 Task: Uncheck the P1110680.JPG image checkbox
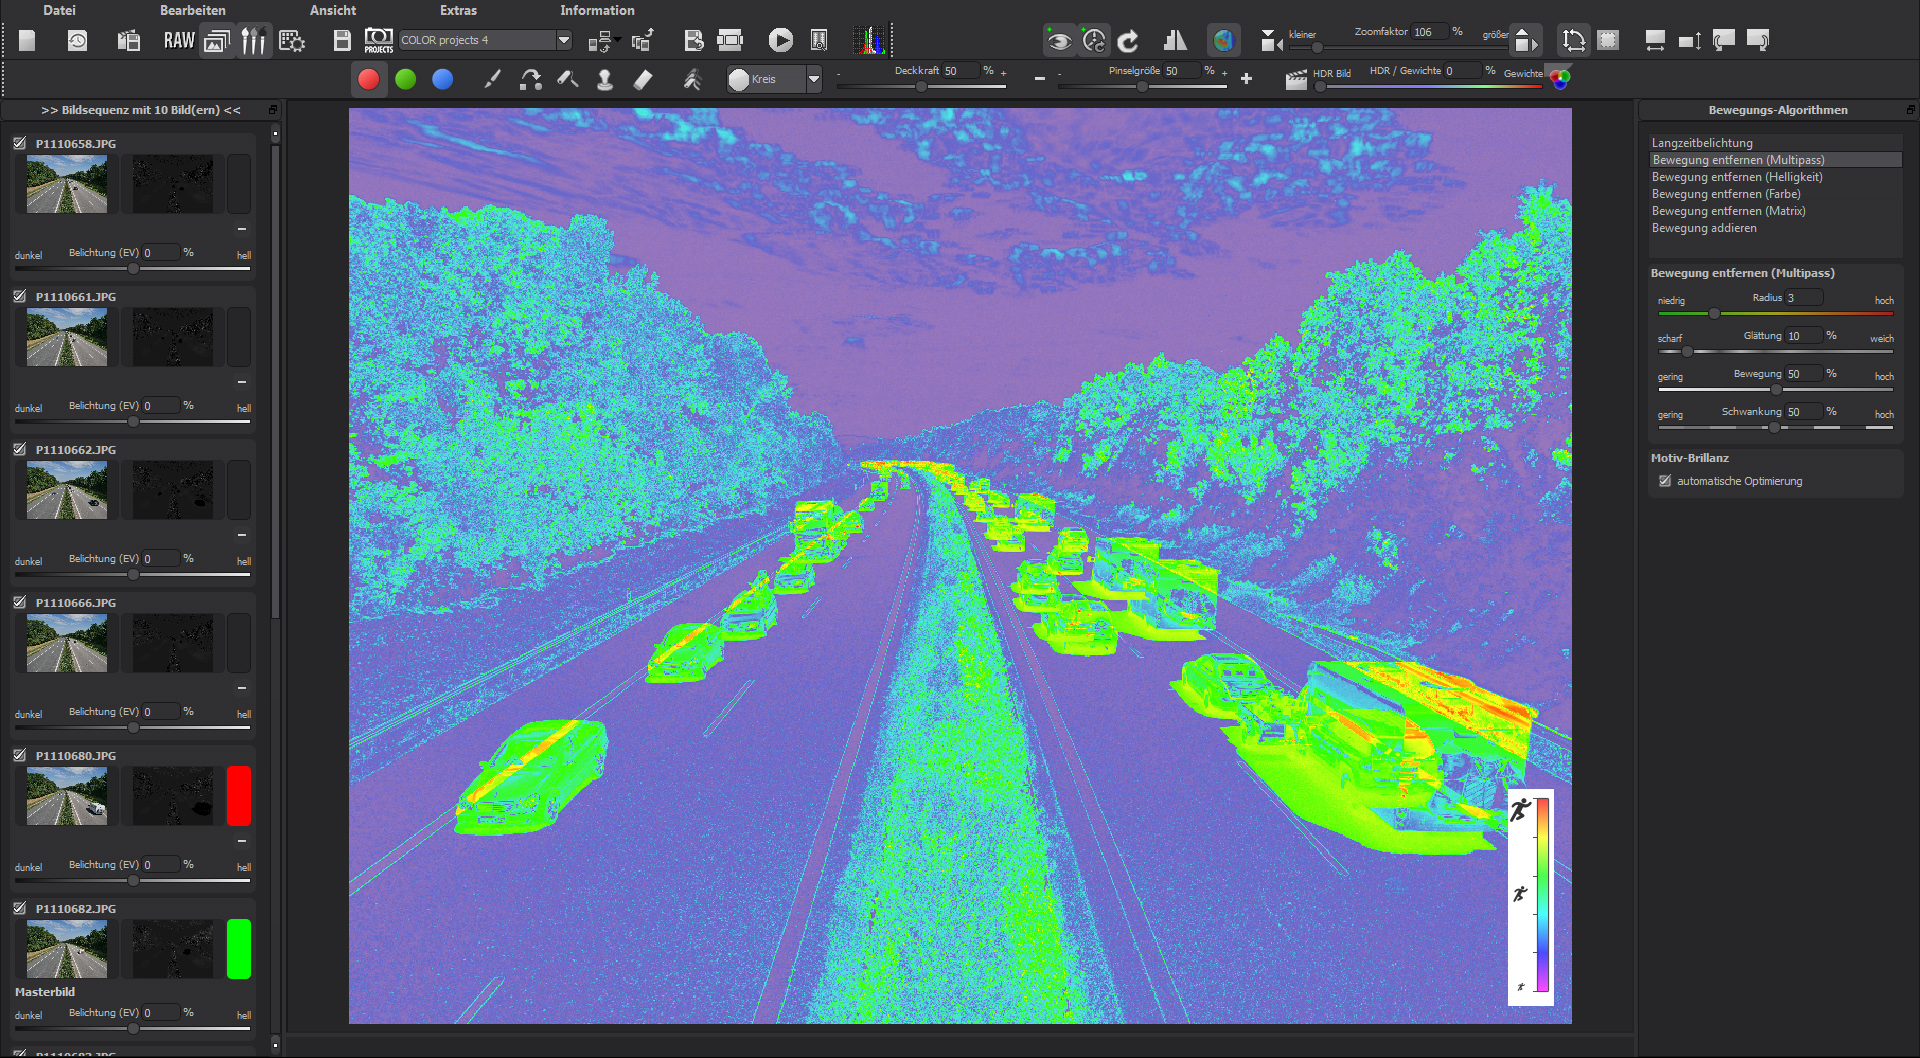point(20,755)
